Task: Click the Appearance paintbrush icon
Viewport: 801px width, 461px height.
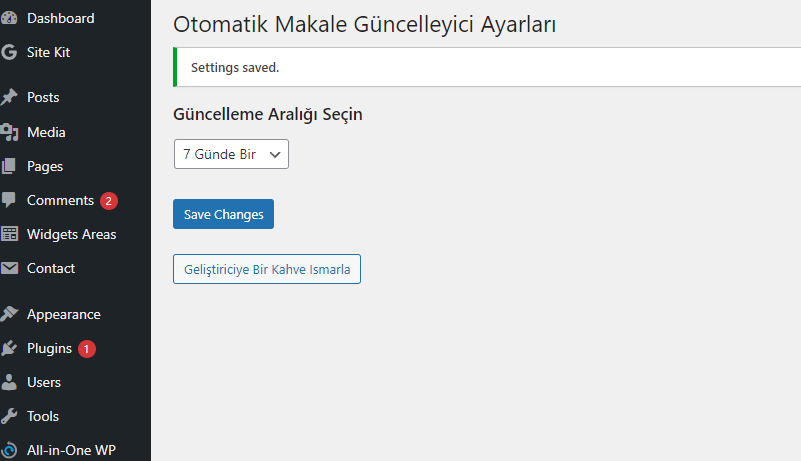Action: 9,314
